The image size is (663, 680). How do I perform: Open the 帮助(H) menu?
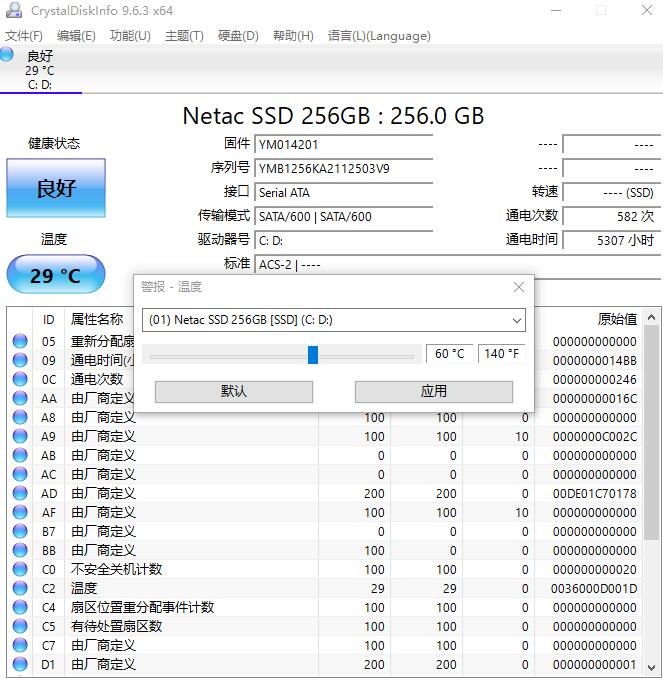click(x=293, y=36)
